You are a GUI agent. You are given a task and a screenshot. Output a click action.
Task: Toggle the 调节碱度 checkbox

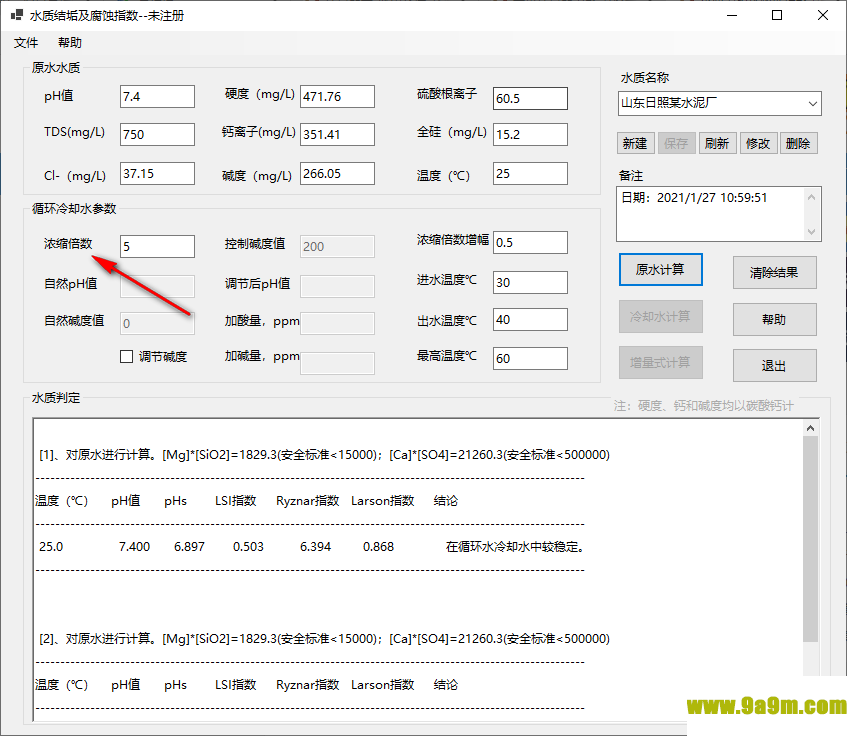click(x=126, y=356)
